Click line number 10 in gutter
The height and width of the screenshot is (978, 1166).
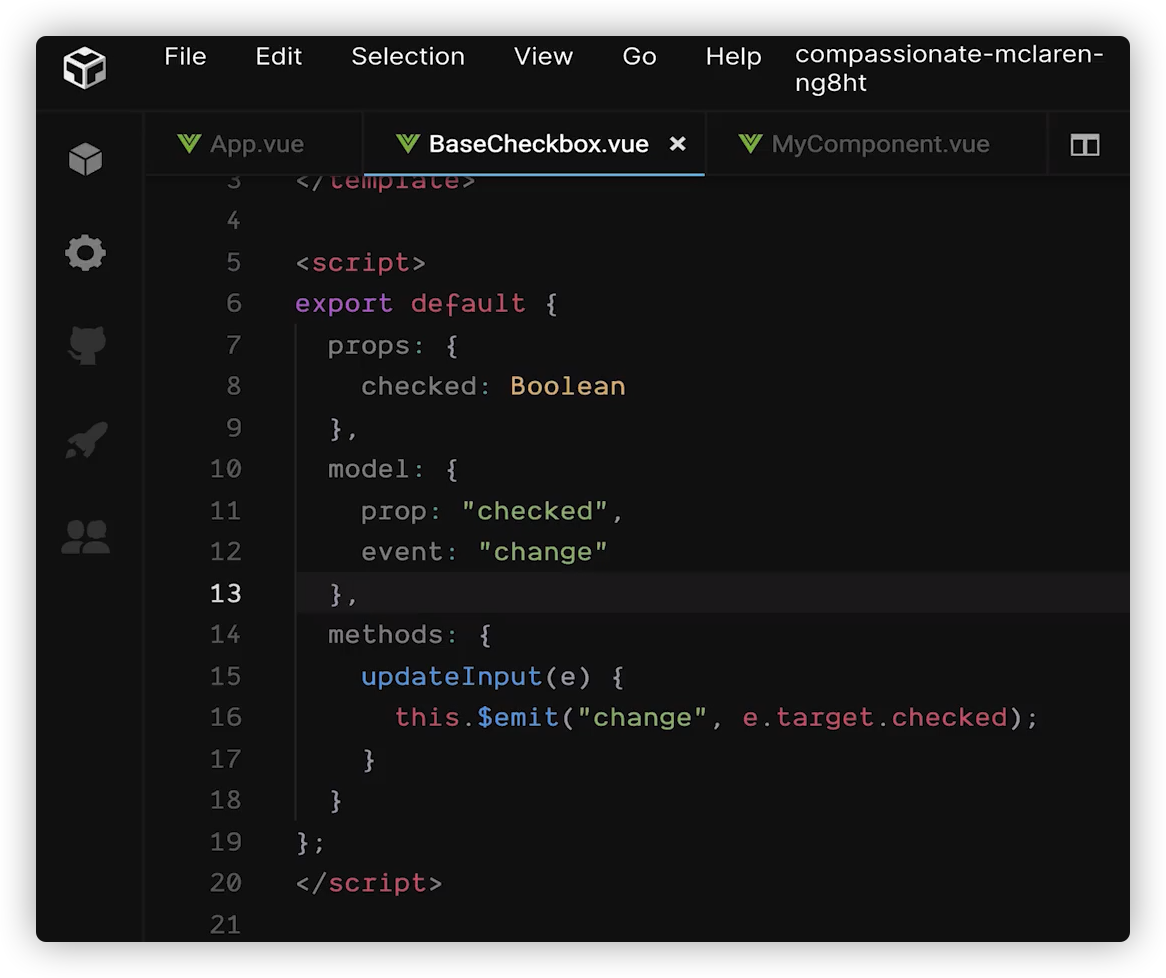[x=226, y=469]
